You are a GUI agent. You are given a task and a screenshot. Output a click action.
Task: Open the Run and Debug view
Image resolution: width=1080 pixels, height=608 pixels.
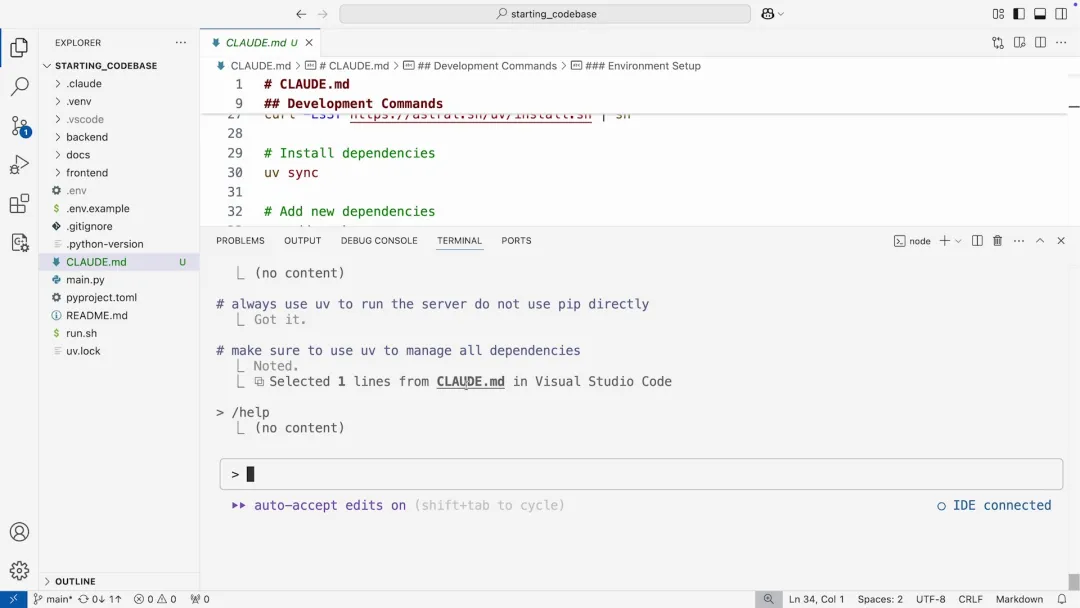coord(19,165)
